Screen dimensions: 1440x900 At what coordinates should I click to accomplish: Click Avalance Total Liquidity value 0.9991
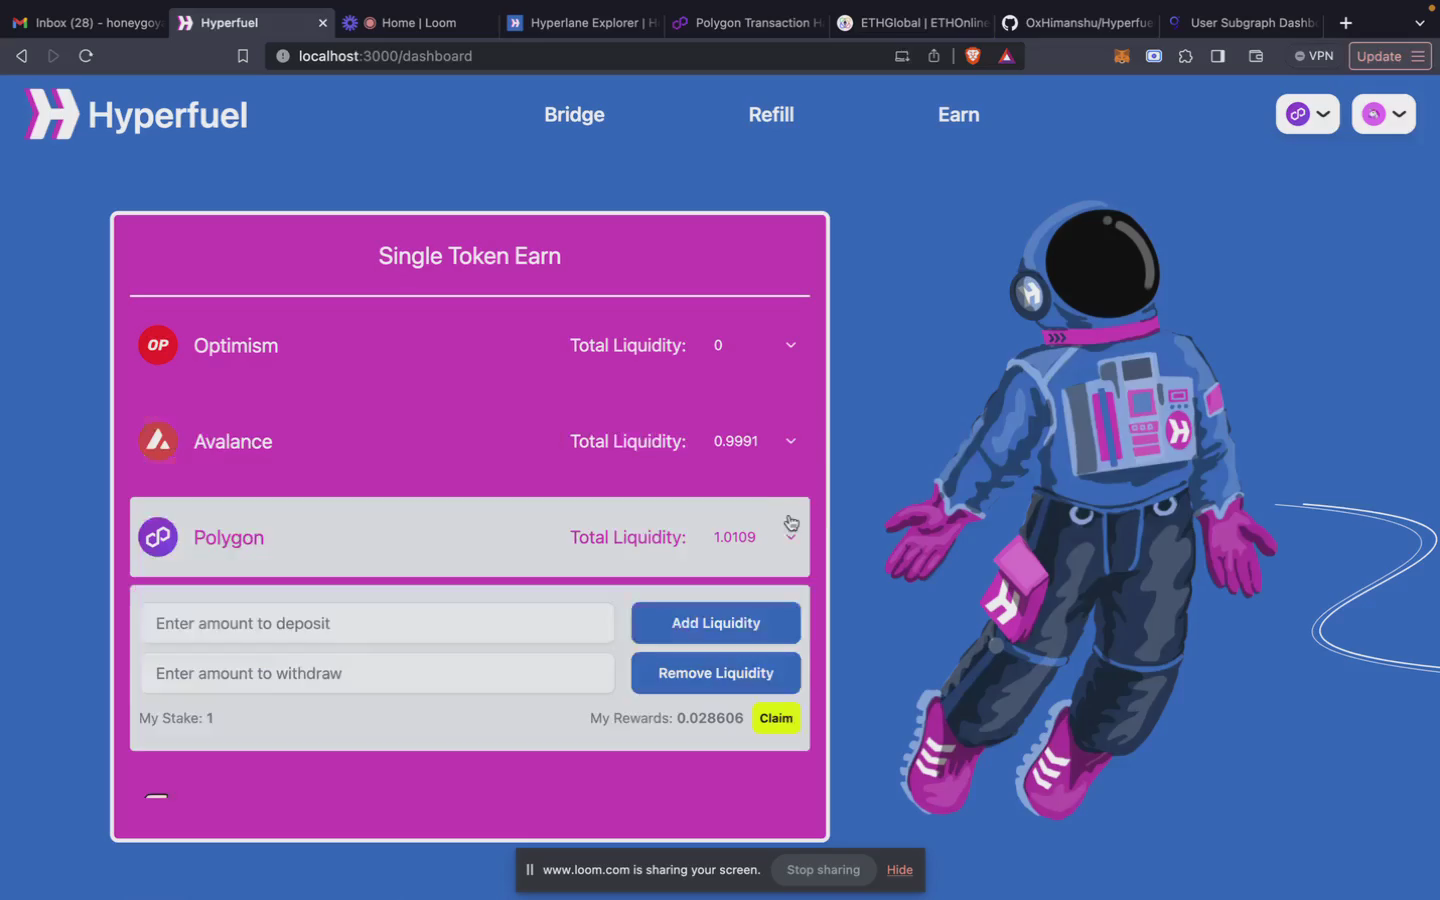[x=736, y=441]
